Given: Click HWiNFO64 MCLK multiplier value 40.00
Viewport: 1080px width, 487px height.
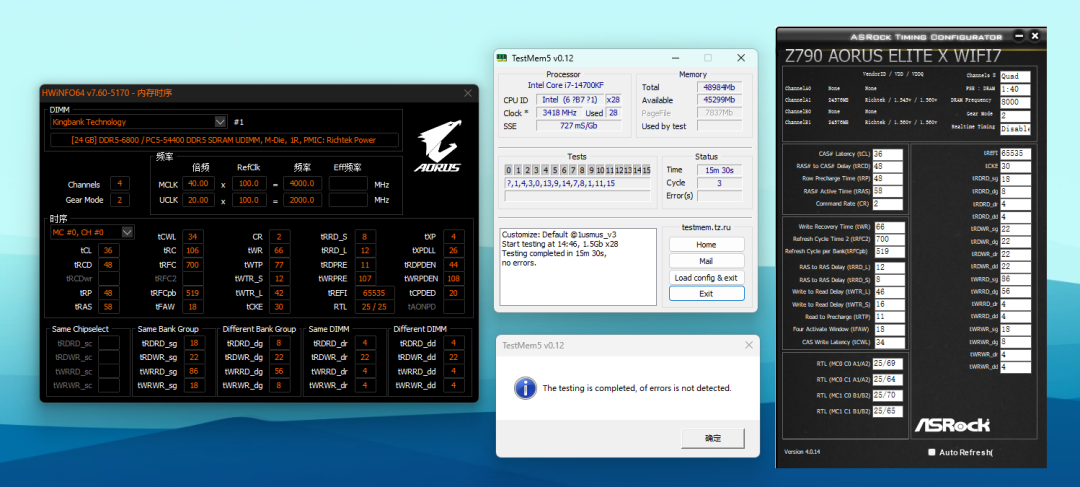Looking at the screenshot, I should tap(198, 184).
